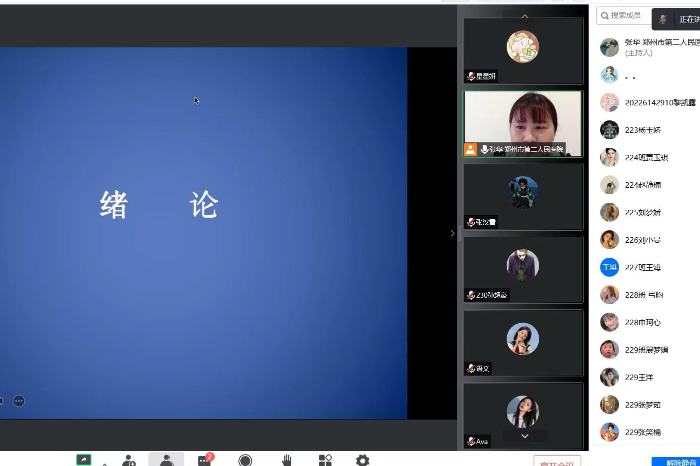The image size is (700, 466).
Task: Click the three-dot more options on slide
Action: pos(18,401)
